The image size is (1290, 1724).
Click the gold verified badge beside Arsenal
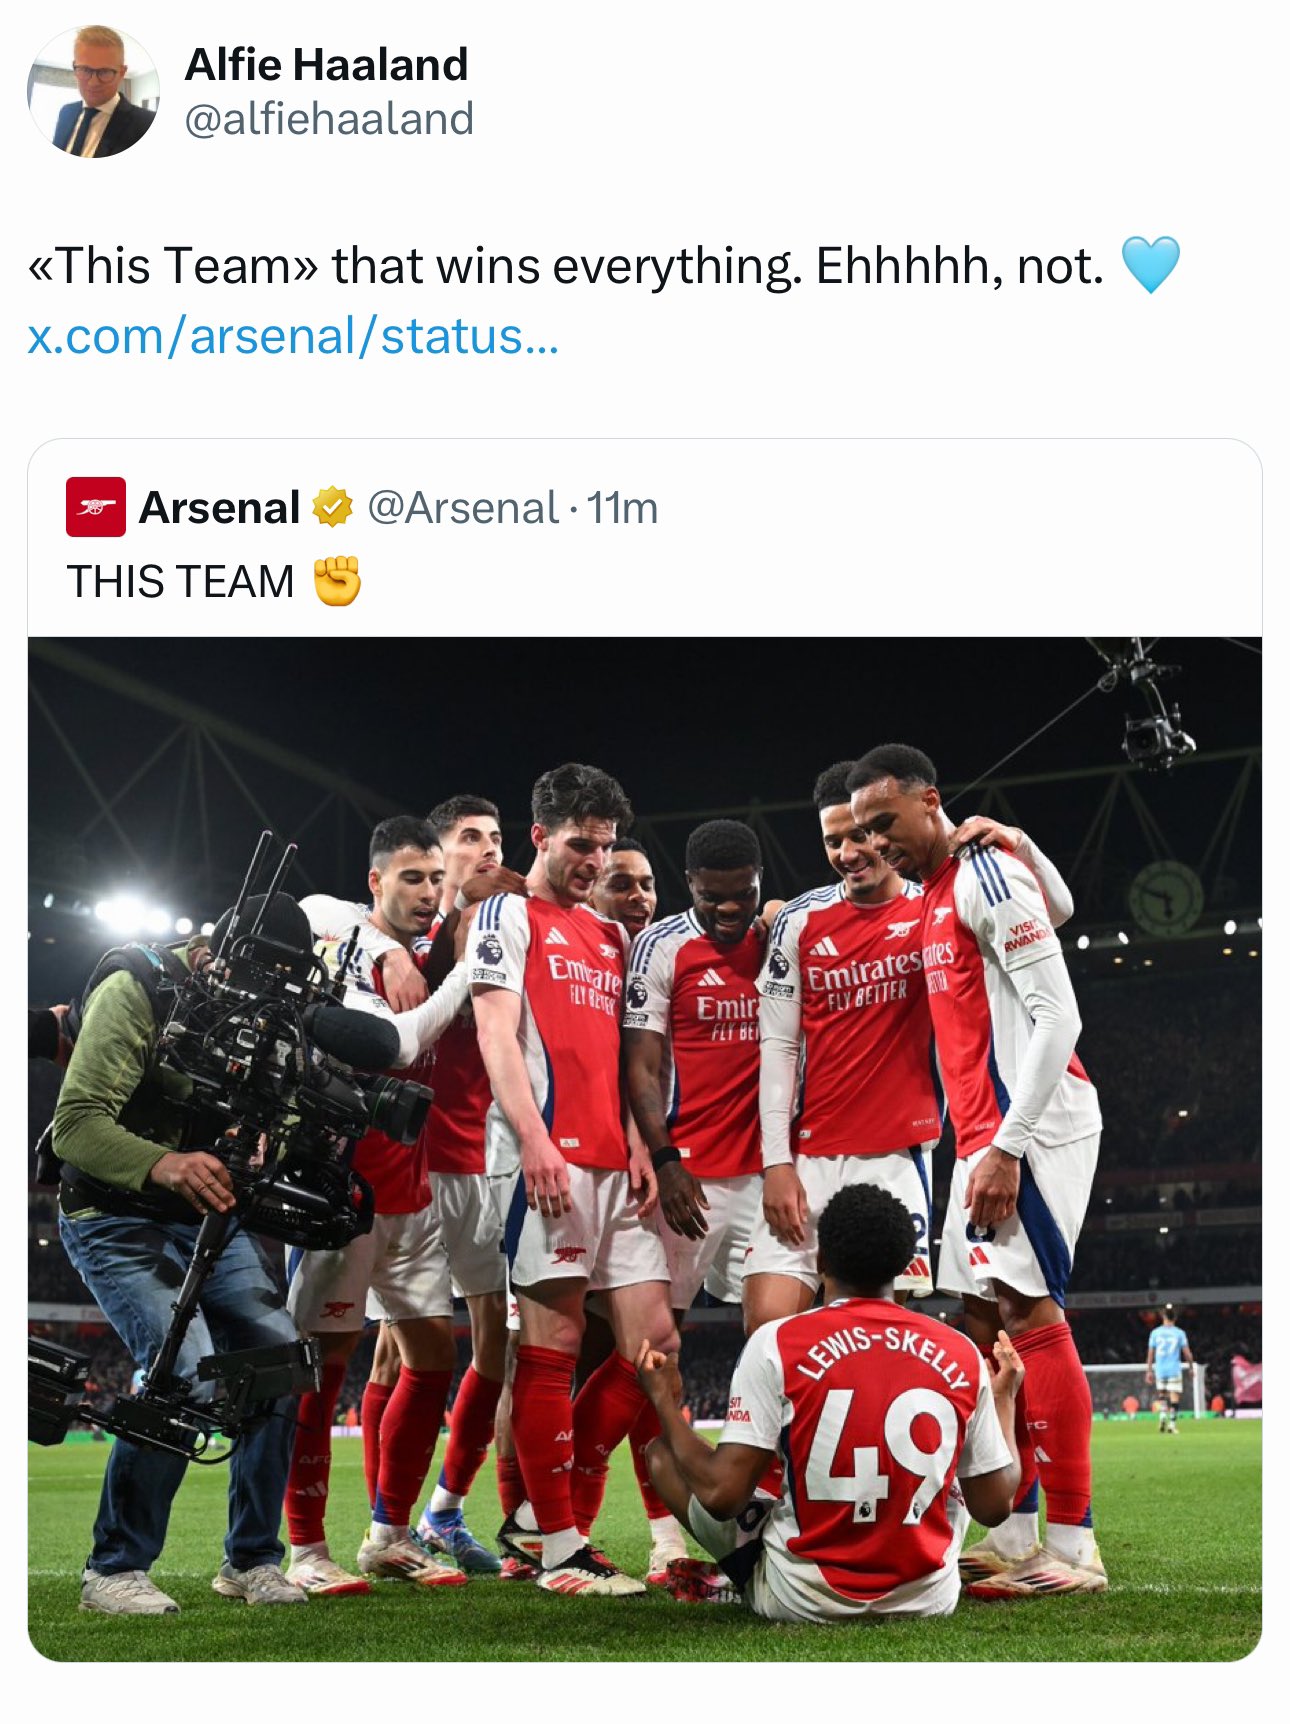click(x=332, y=507)
